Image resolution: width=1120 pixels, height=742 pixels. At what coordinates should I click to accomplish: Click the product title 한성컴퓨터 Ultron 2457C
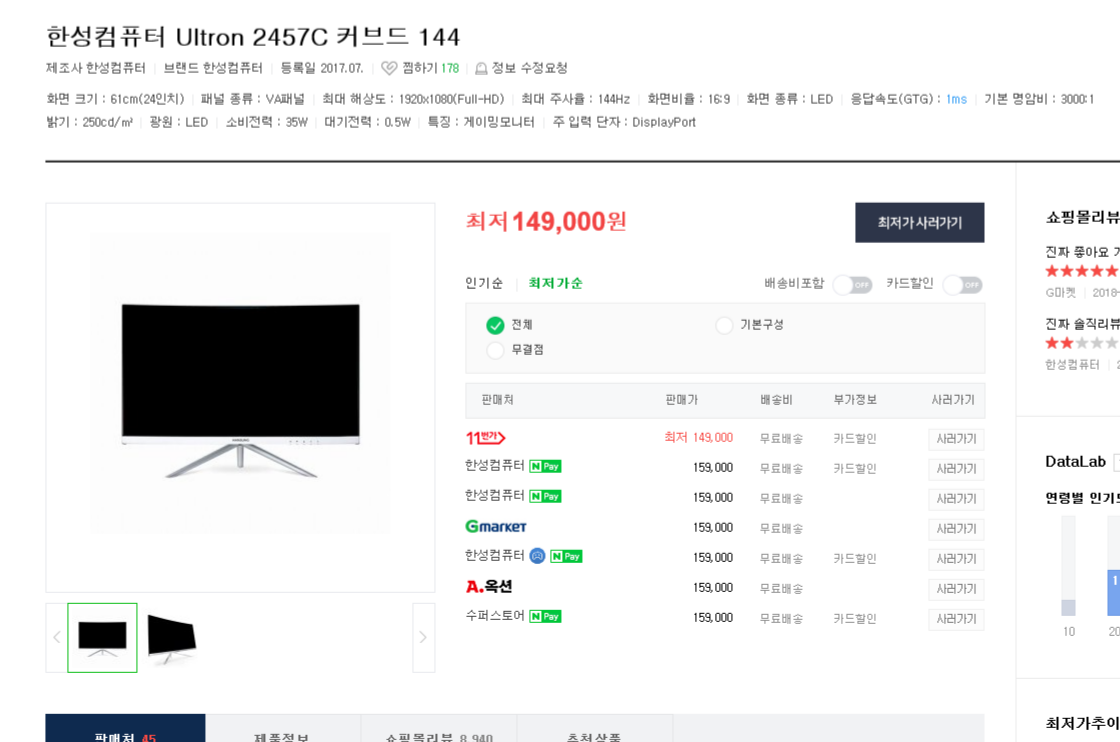(253, 36)
